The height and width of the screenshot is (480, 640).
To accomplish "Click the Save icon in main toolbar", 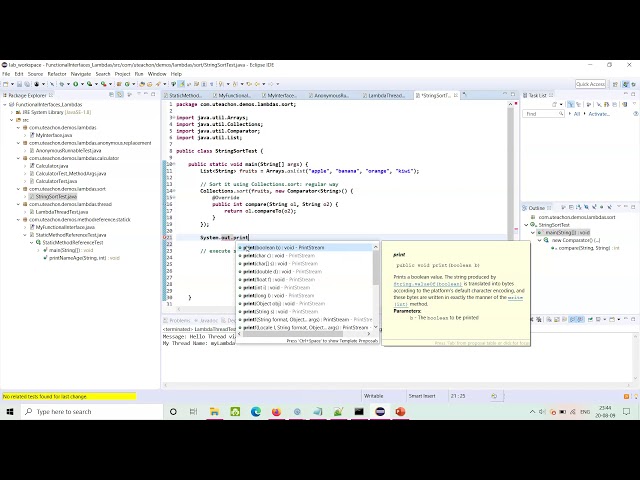I will [x=20, y=84].
